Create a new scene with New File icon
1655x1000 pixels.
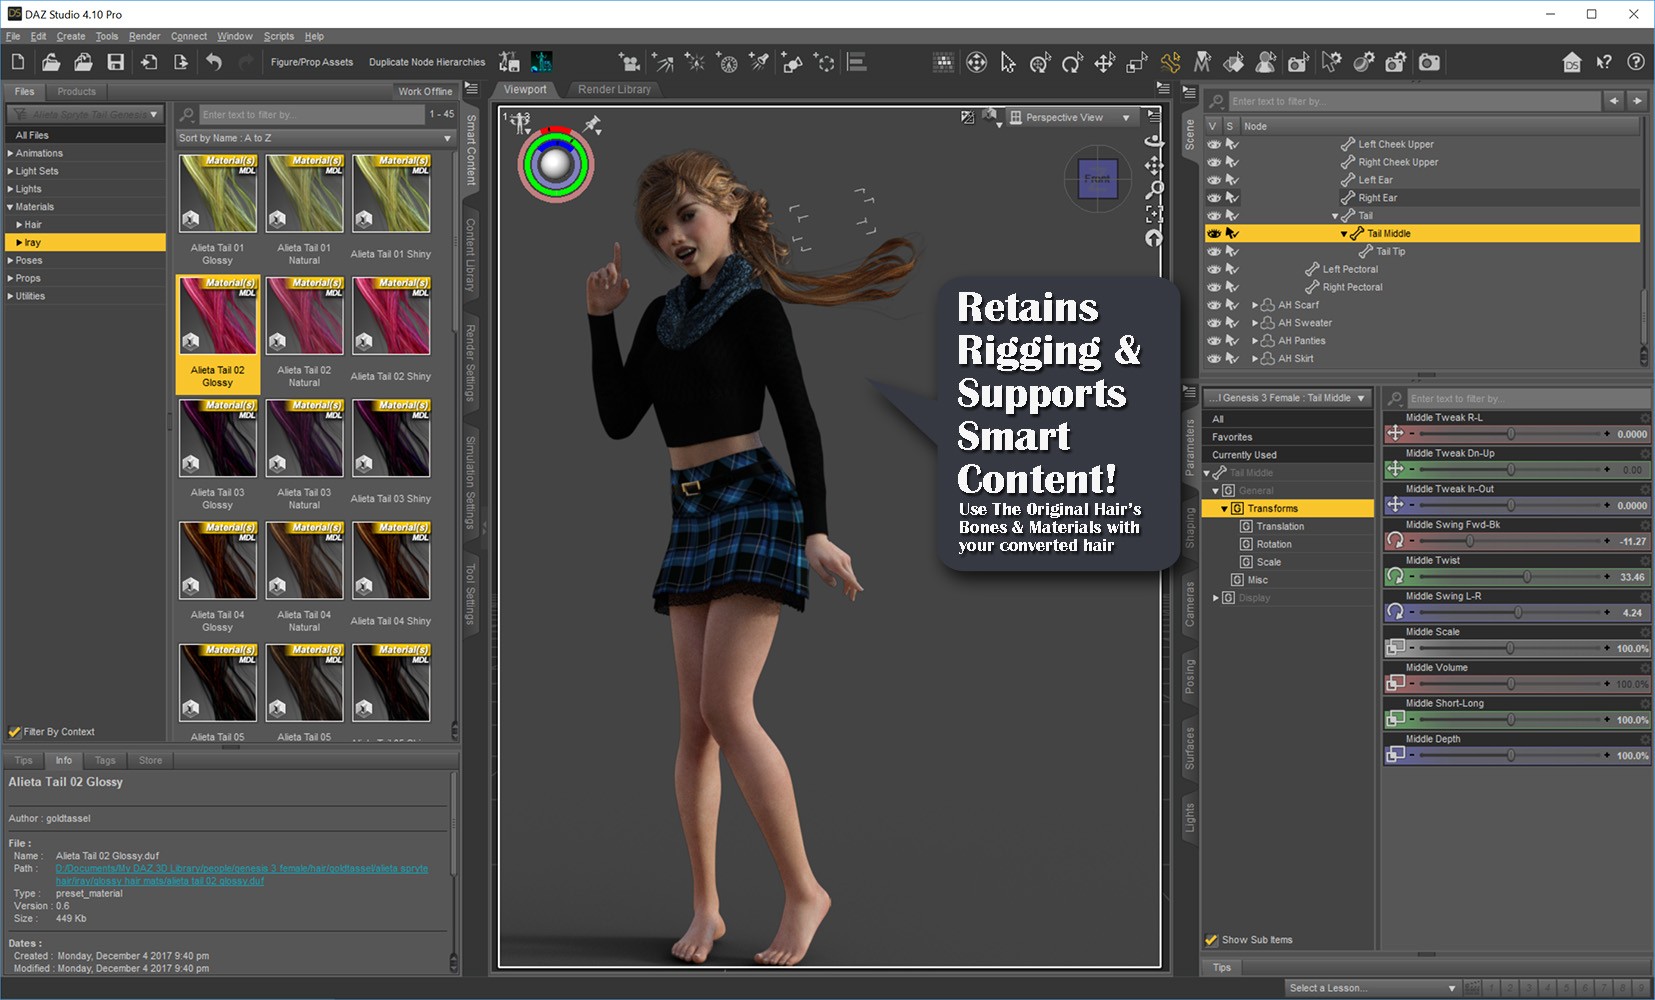click(x=18, y=62)
